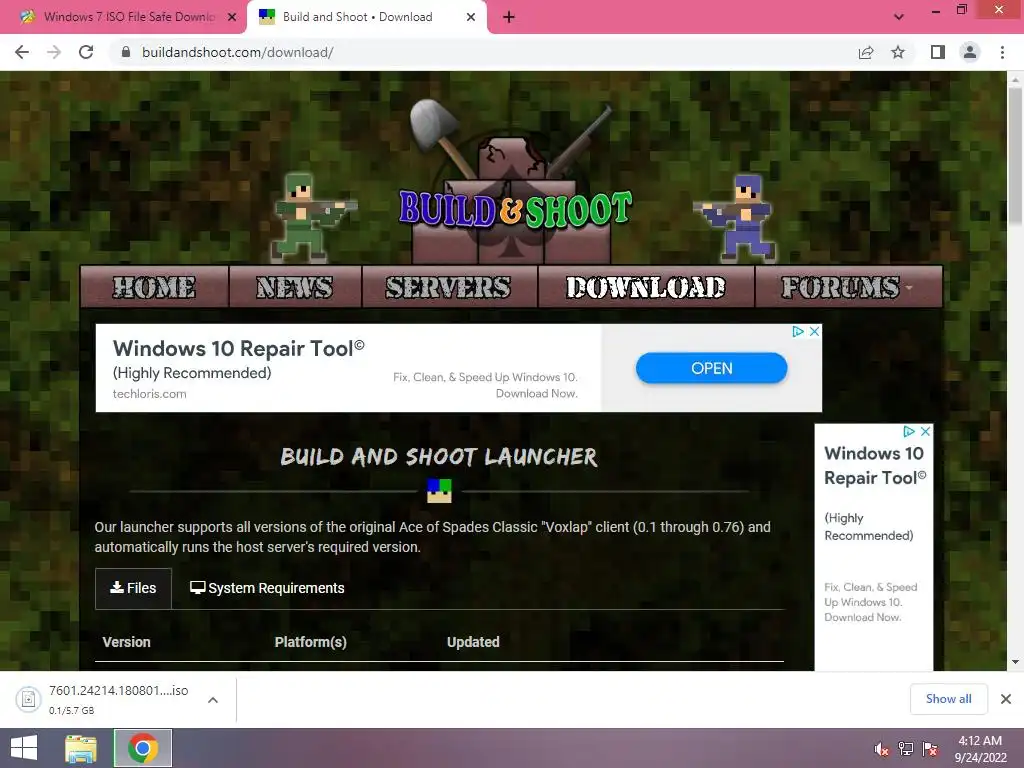Go back to the previous page
Image resolution: width=1024 pixels, height=768 pixels.
[22, 52]
